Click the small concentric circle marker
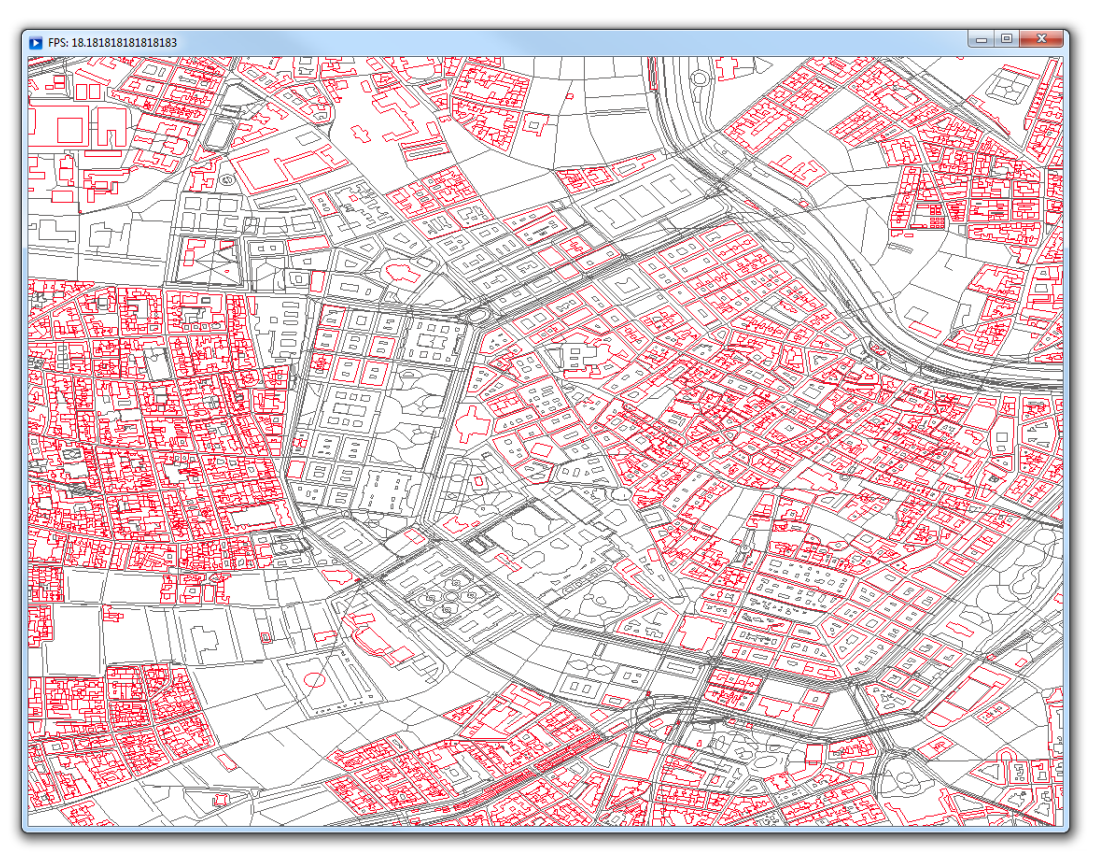Viewport: 1100px width, 862px height. click(227, 180)
